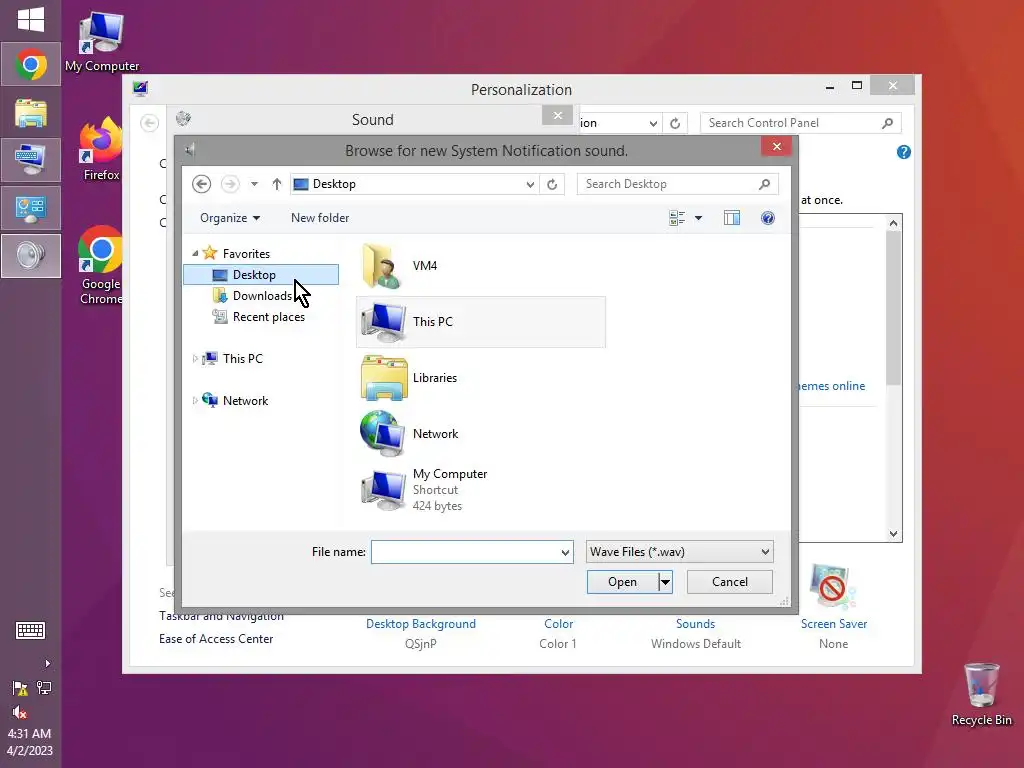This screenshot has height=768, width=1024.
Task: Select the Control Panel taskbar icon
Action: (31, 208)
